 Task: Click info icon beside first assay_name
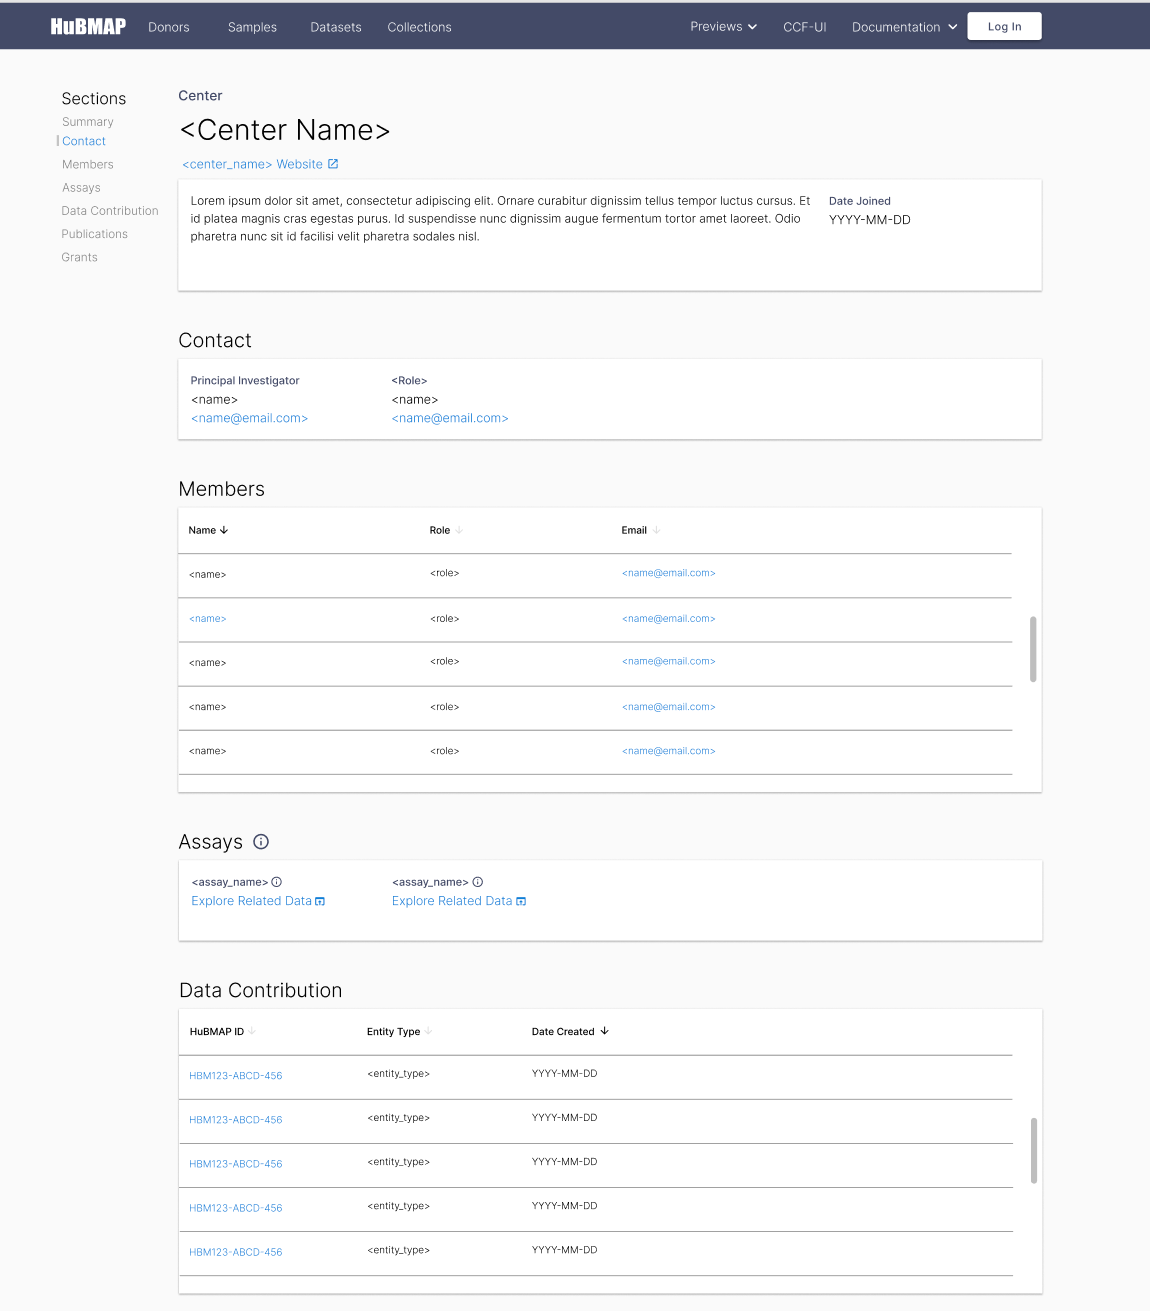tap(277, 882)
